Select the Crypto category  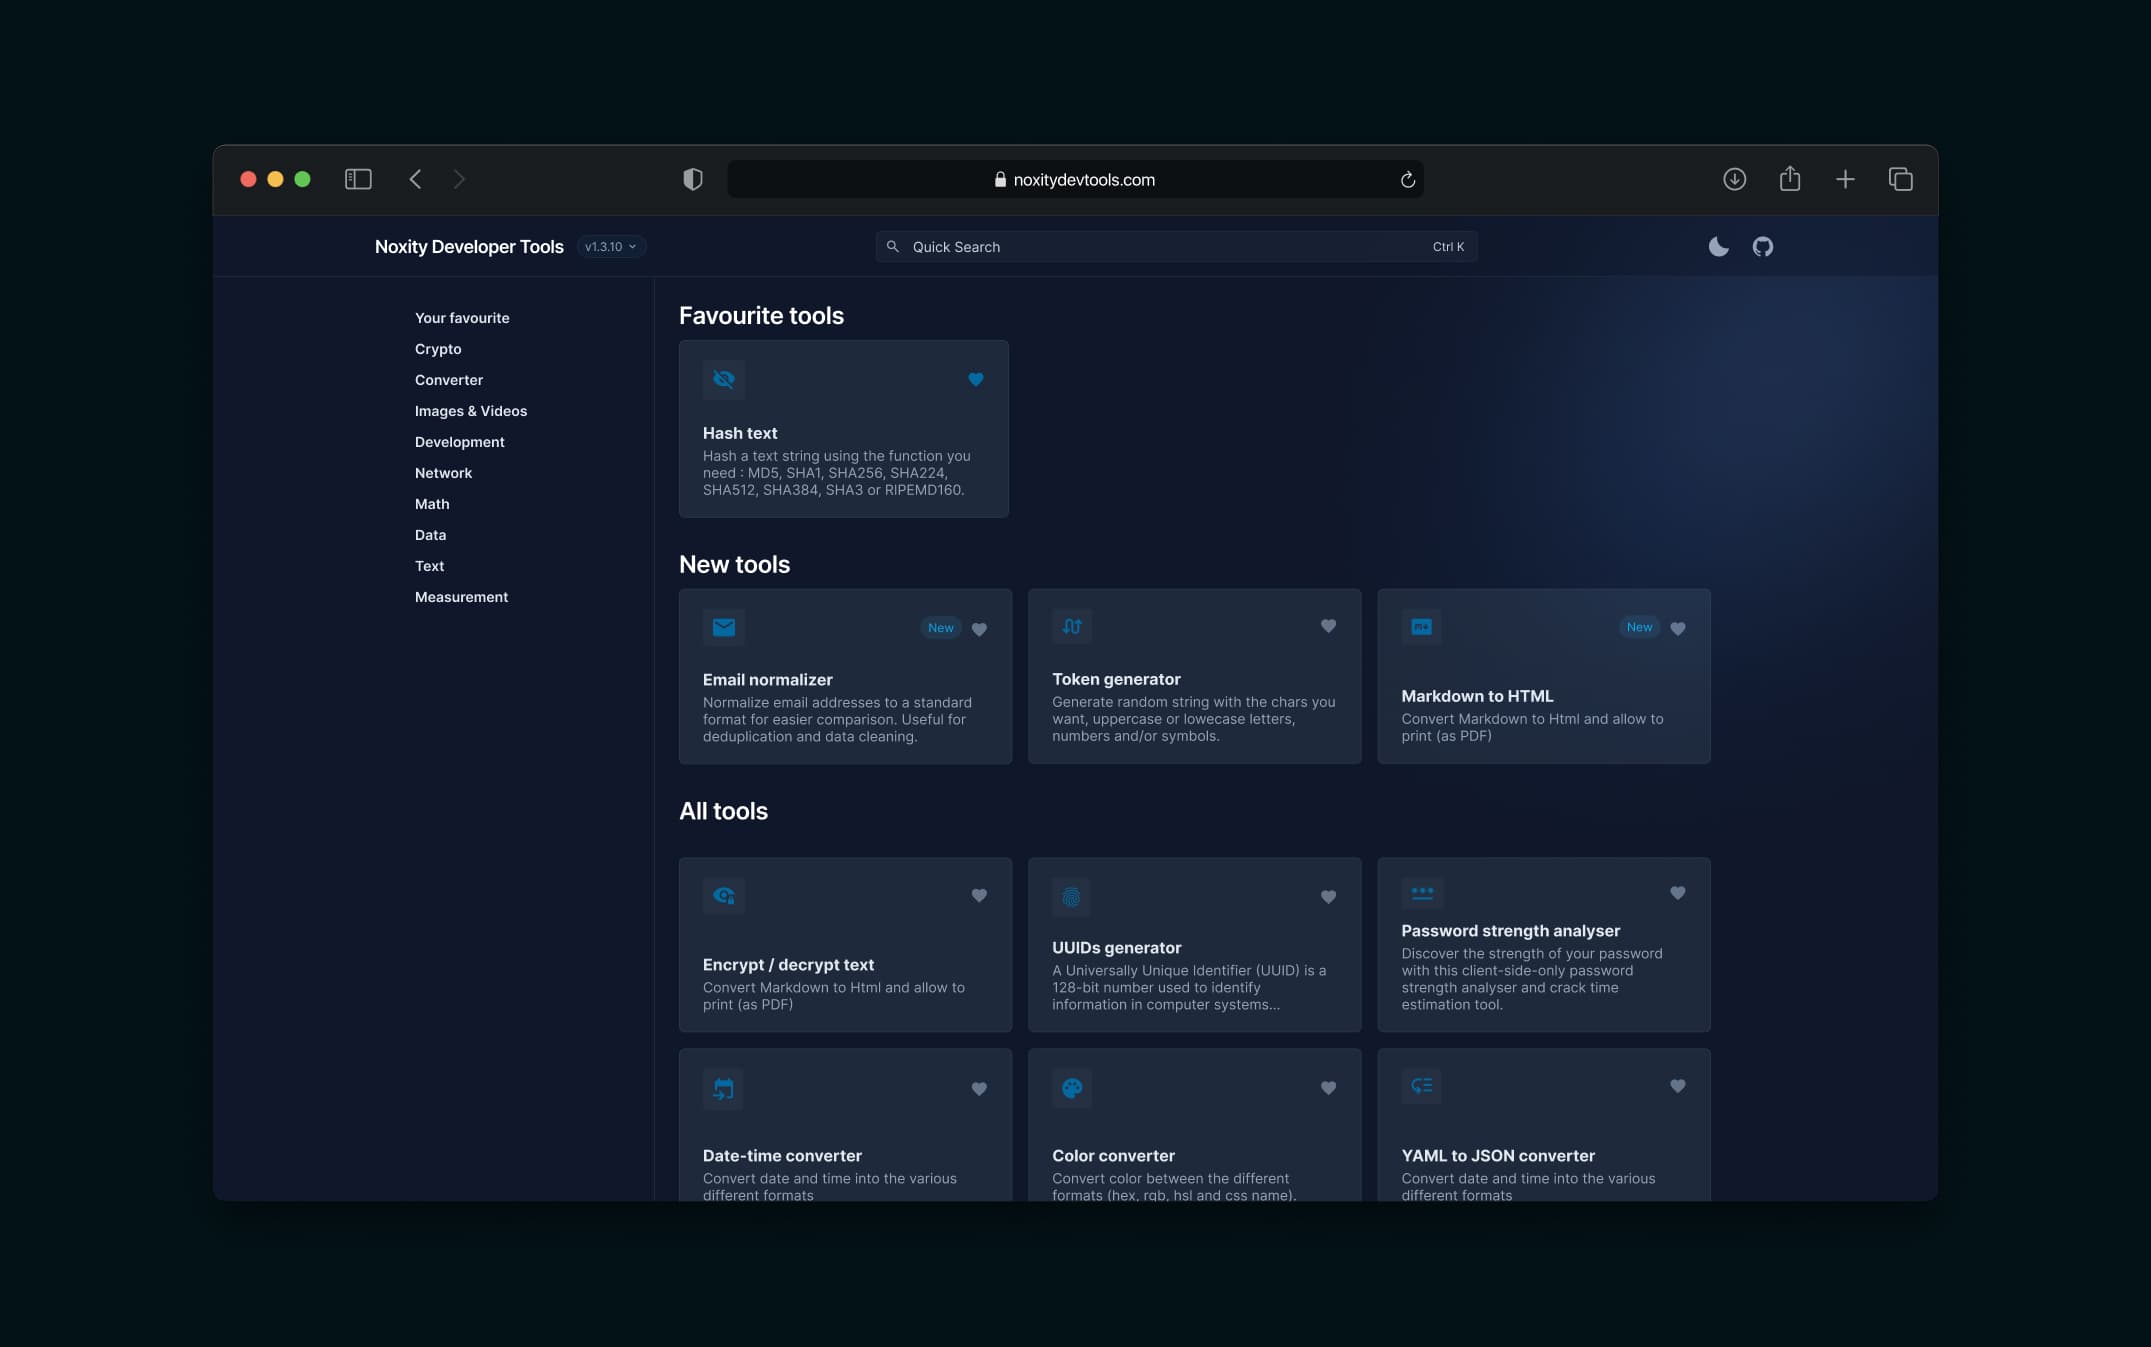[x=438, y=349]
